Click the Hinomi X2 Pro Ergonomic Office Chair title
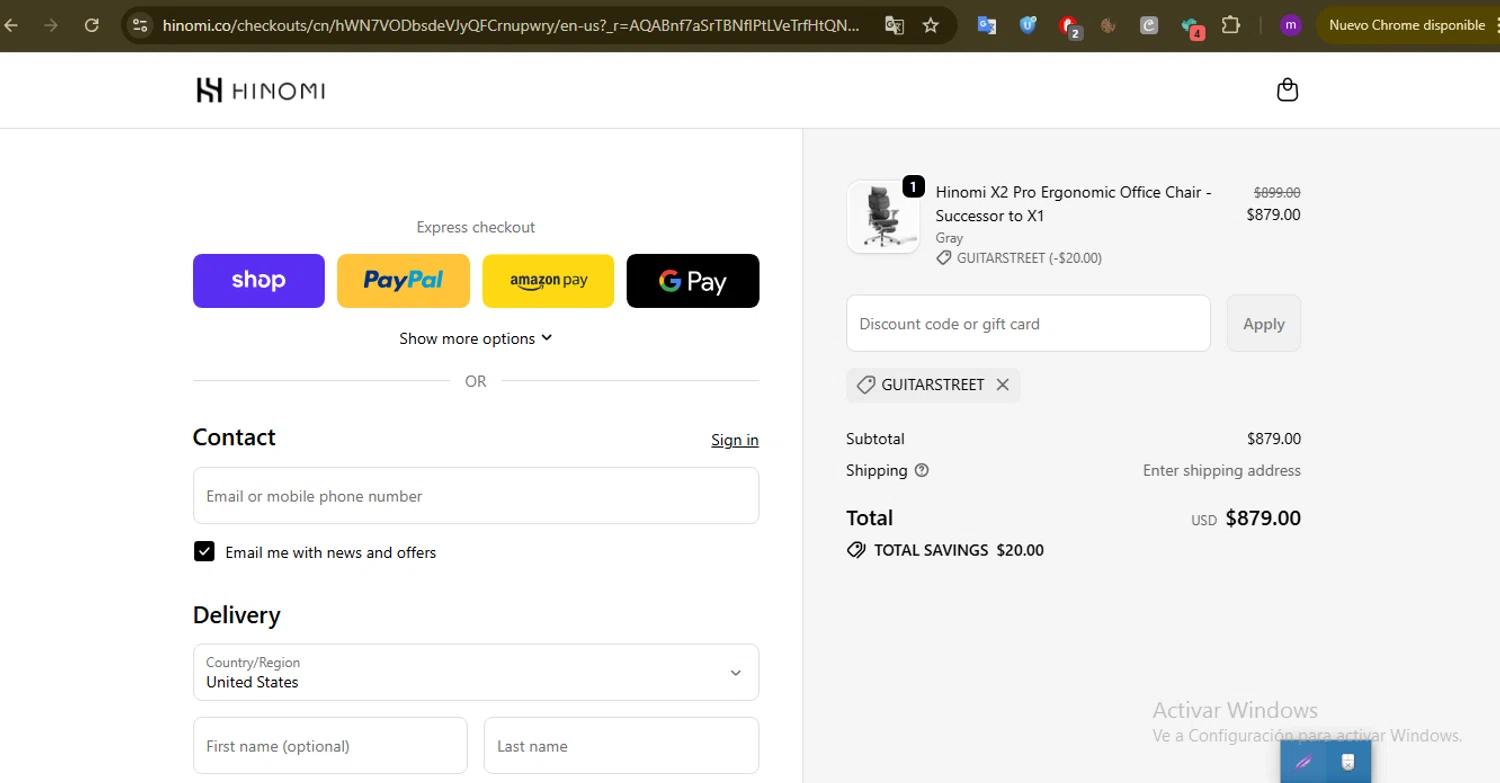This screenshot has height=783, width=1500. point(1074,204)
